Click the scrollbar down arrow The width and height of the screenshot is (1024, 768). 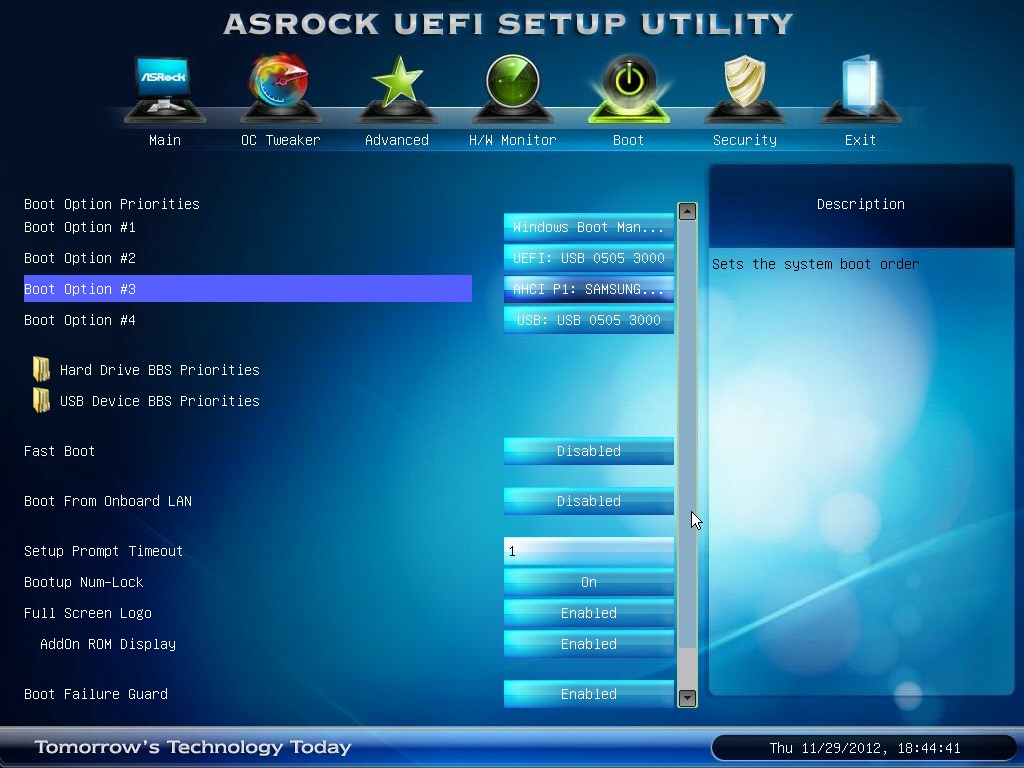coord(687,698)
